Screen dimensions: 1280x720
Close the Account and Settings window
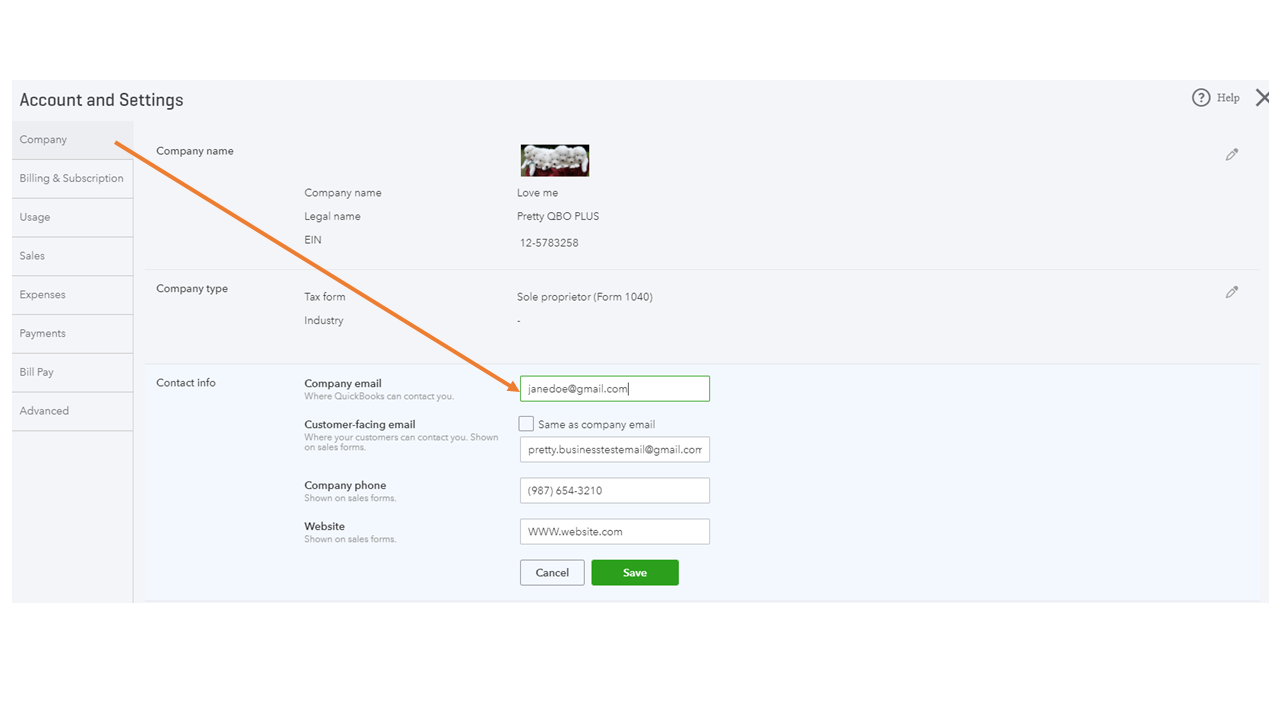point(1263,98)
